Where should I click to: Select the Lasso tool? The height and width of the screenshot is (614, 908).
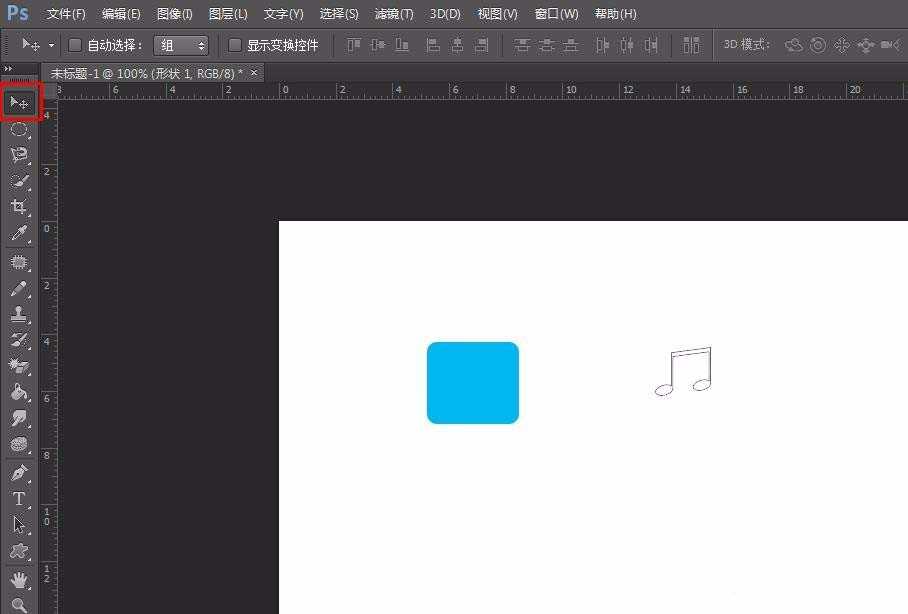tap(18, 155)
